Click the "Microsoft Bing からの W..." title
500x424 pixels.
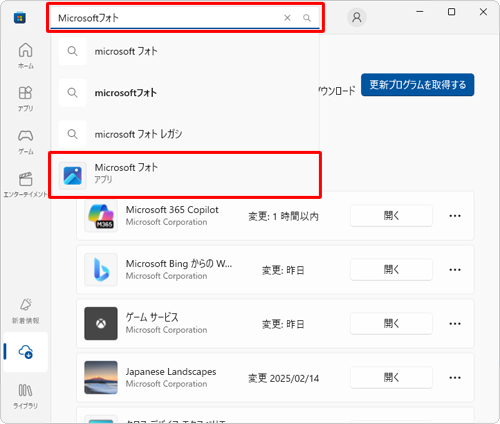pyautogui.click(x=179, y=264)
